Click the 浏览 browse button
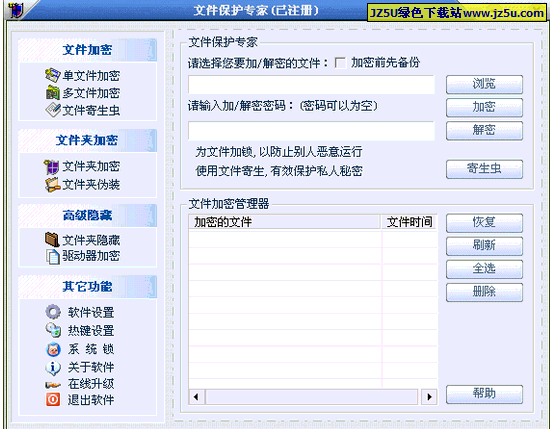The image size is (550, 429). click(x=484, y=84)
